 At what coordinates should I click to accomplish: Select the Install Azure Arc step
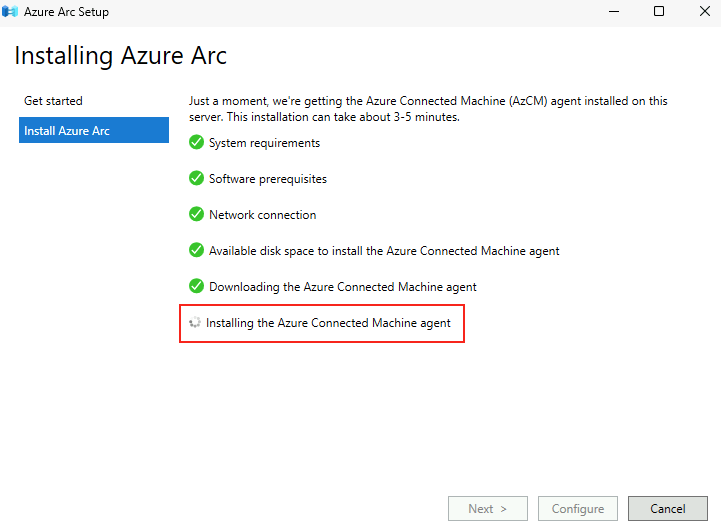94,130
